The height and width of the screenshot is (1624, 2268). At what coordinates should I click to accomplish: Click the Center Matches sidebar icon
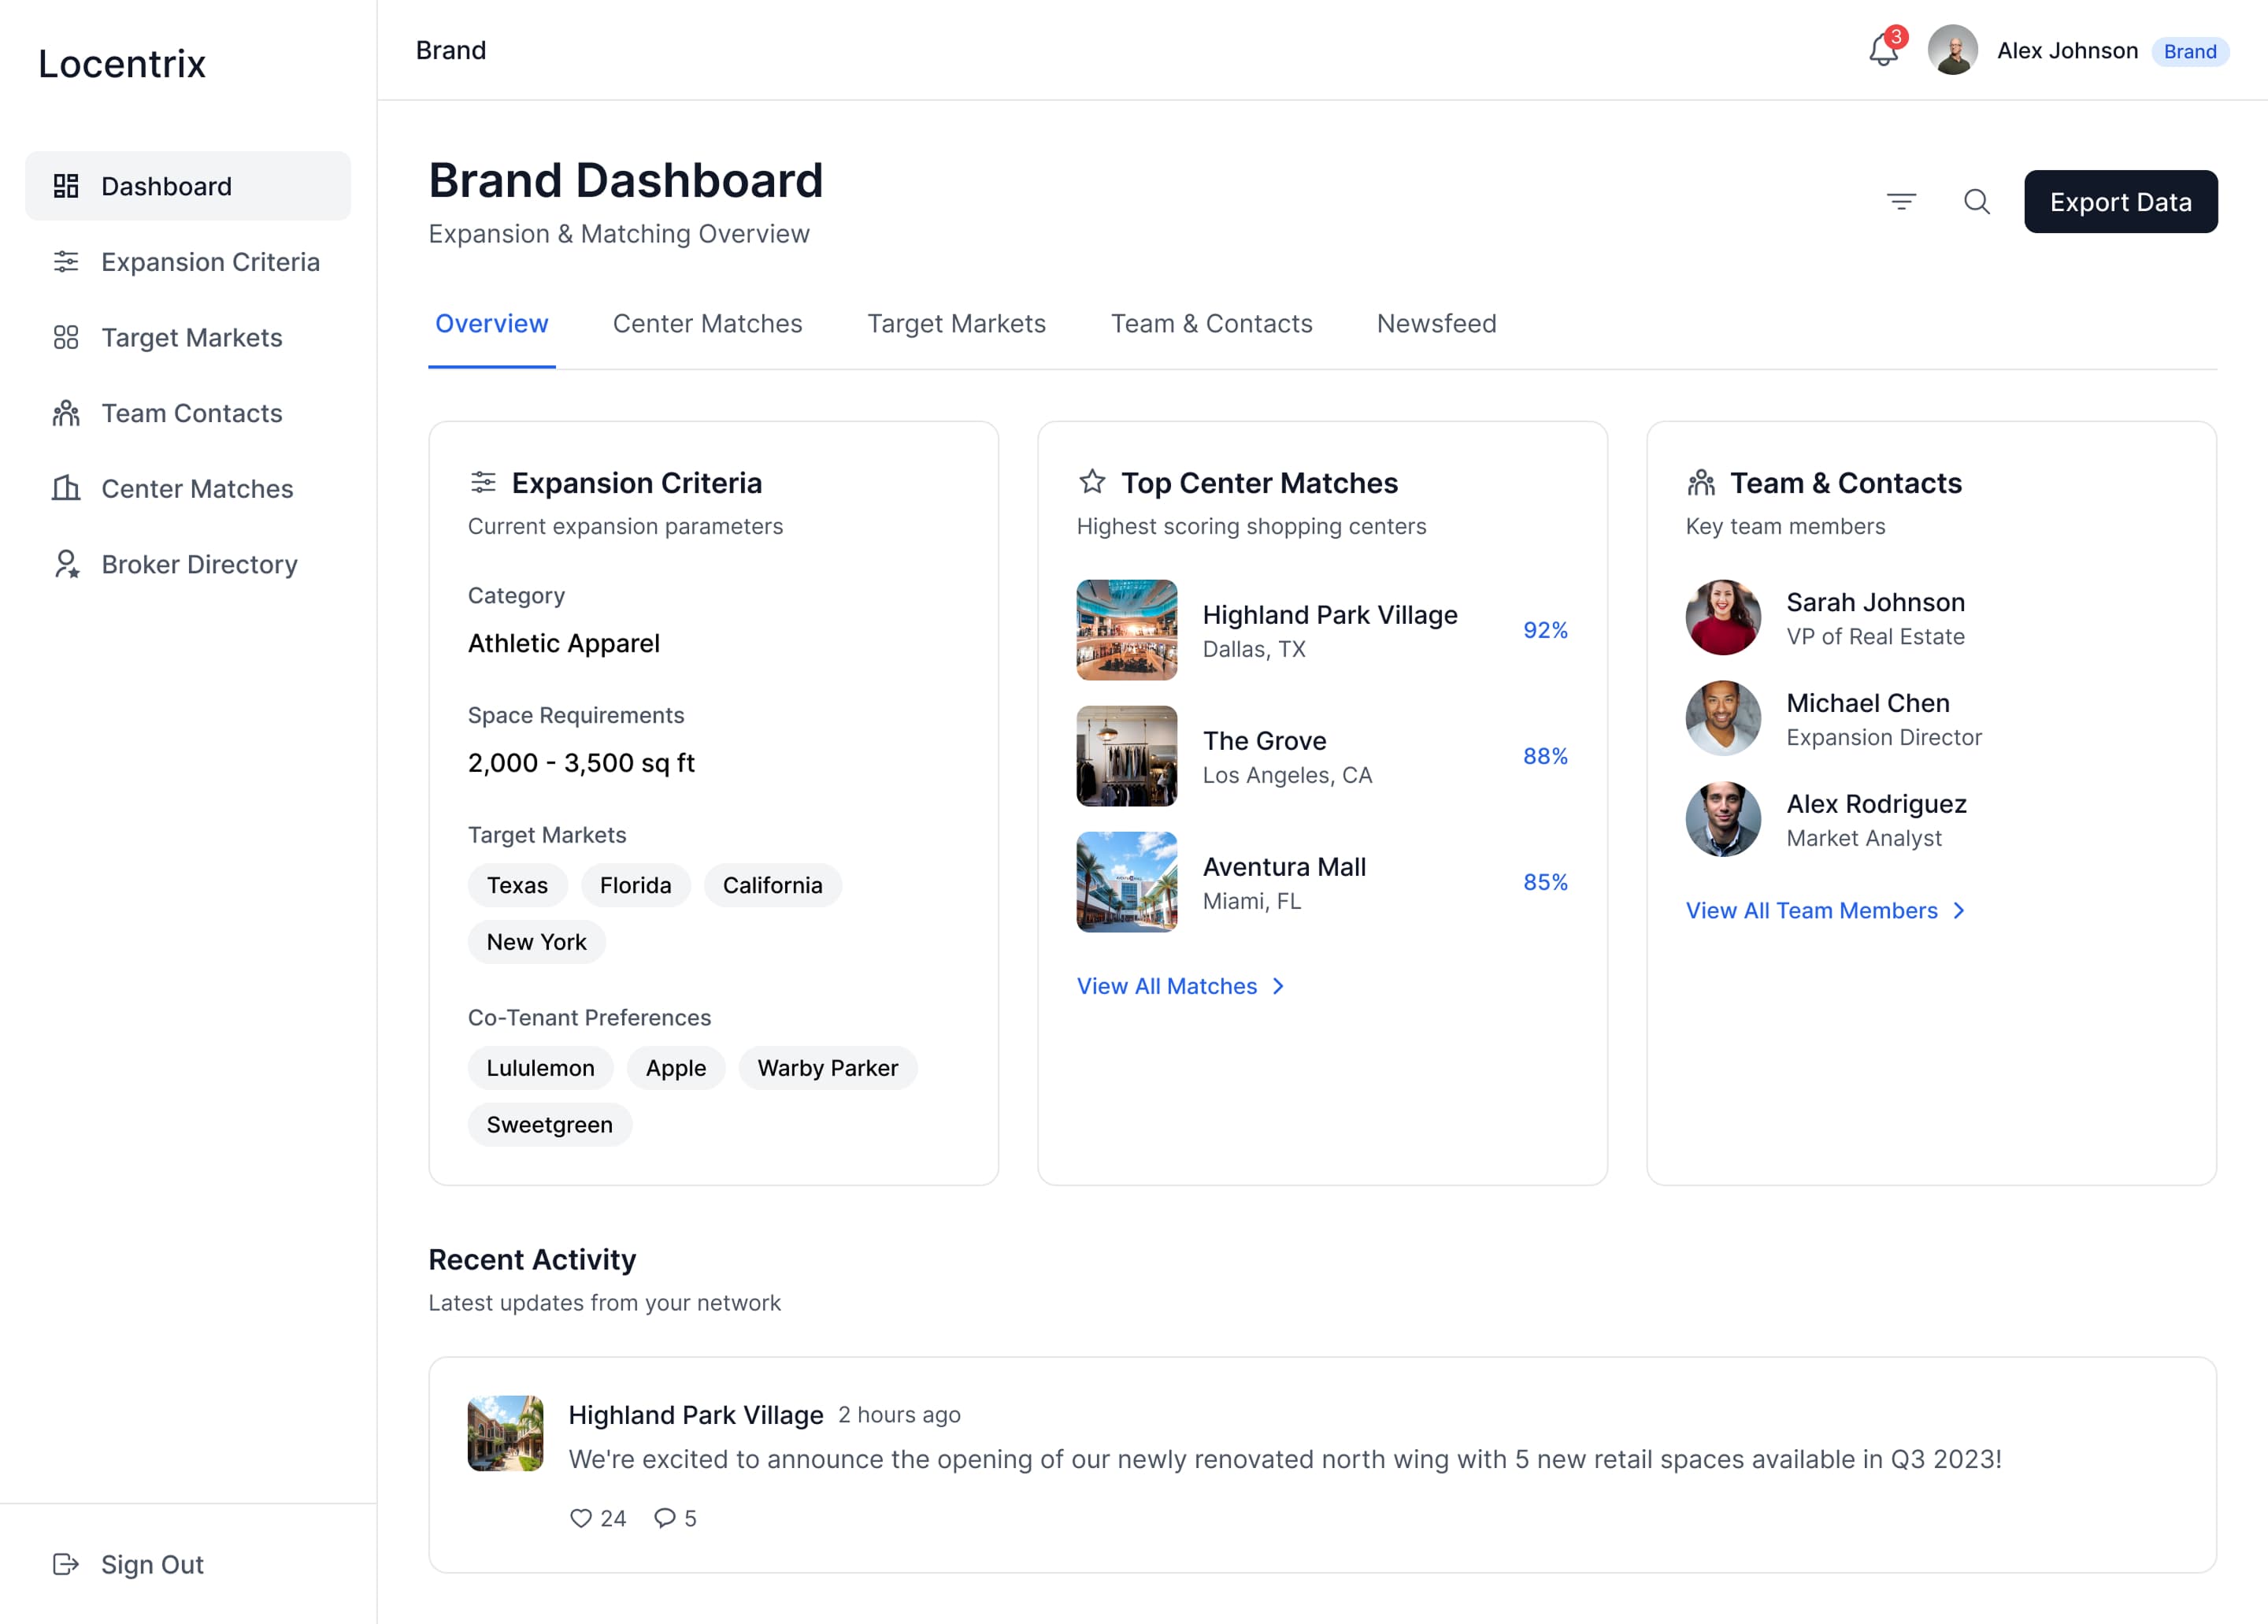tap(66, 488)
